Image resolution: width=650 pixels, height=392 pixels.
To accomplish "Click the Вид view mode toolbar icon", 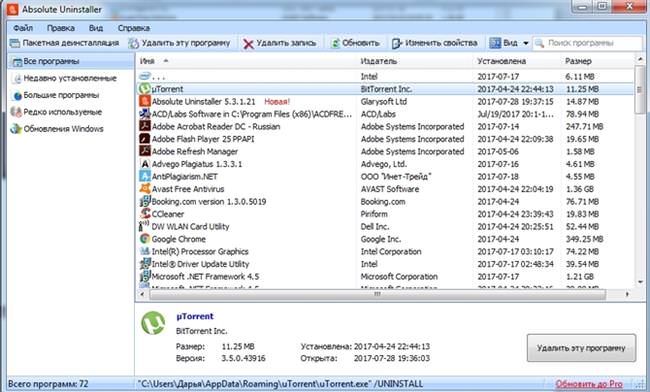I will [x=495, y=43].
